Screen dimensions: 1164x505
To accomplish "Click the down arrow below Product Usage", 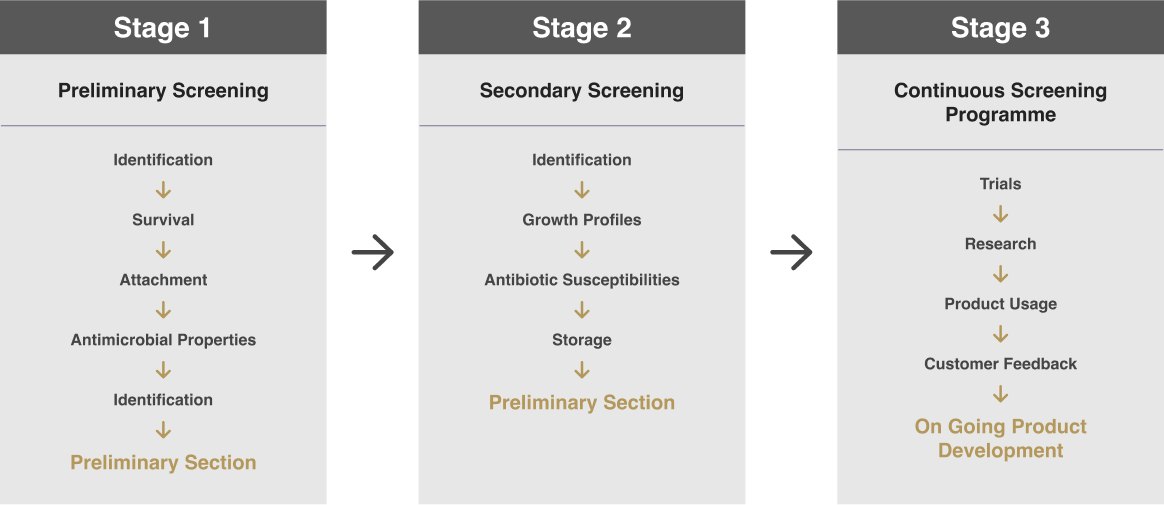I will tap(1000, 334).
